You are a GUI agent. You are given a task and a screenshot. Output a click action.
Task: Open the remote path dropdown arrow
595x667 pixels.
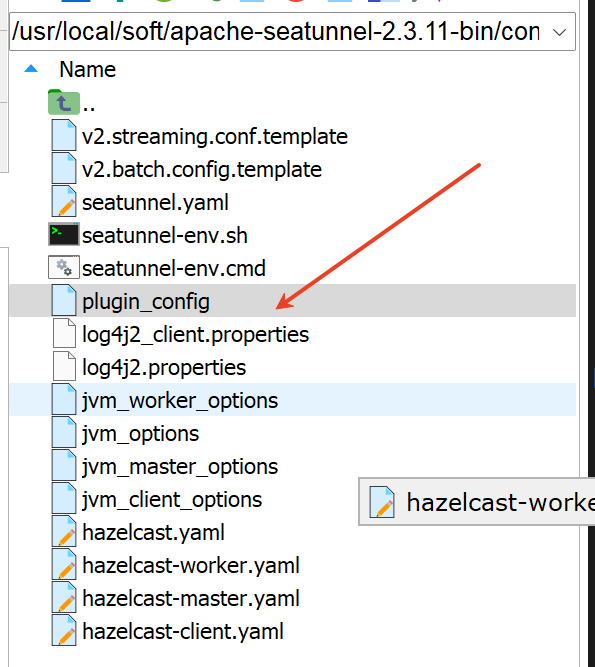[x=559, y=32]
